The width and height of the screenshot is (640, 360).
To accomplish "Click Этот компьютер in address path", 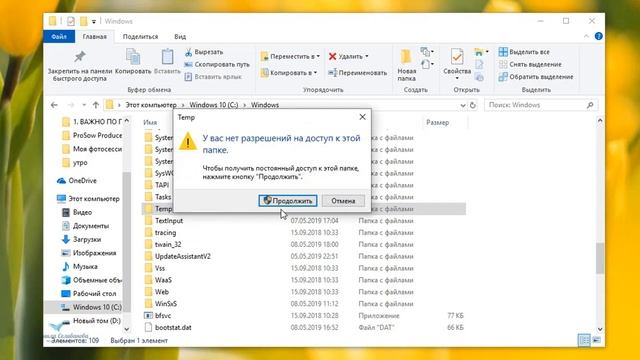I will (x=151, y=105).
